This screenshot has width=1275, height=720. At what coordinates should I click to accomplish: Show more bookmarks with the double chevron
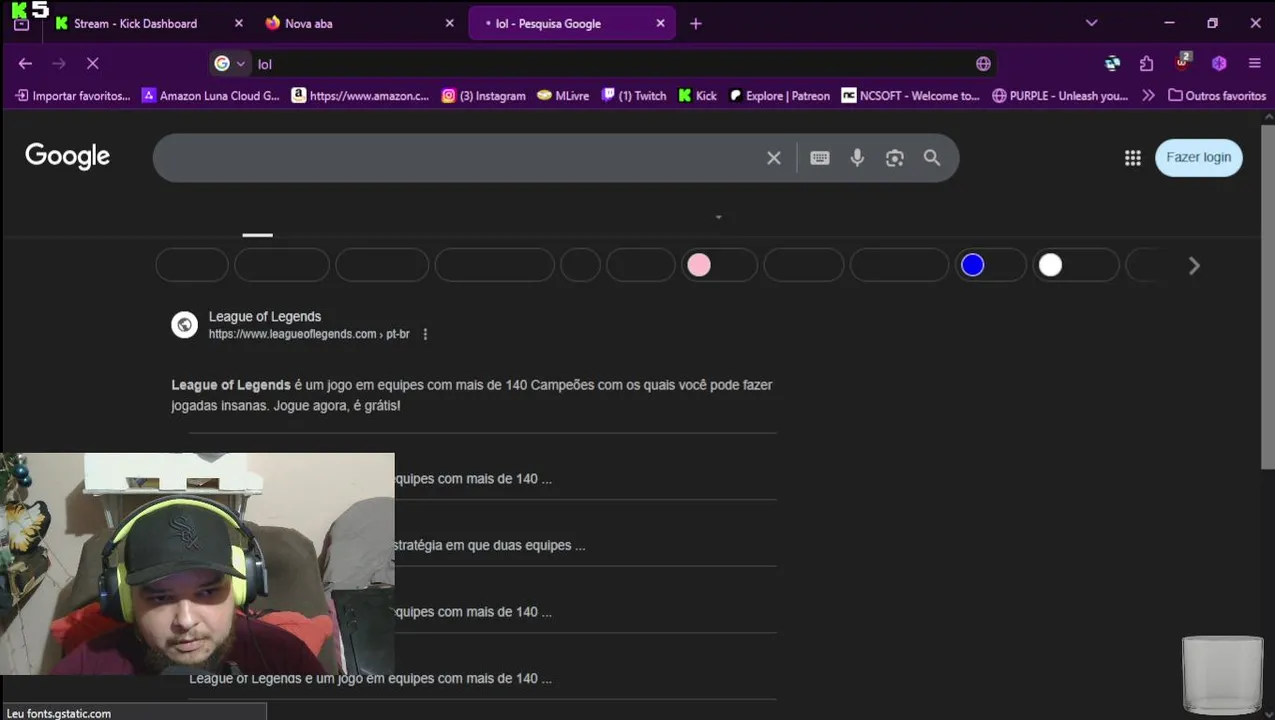pos(1148,96)
